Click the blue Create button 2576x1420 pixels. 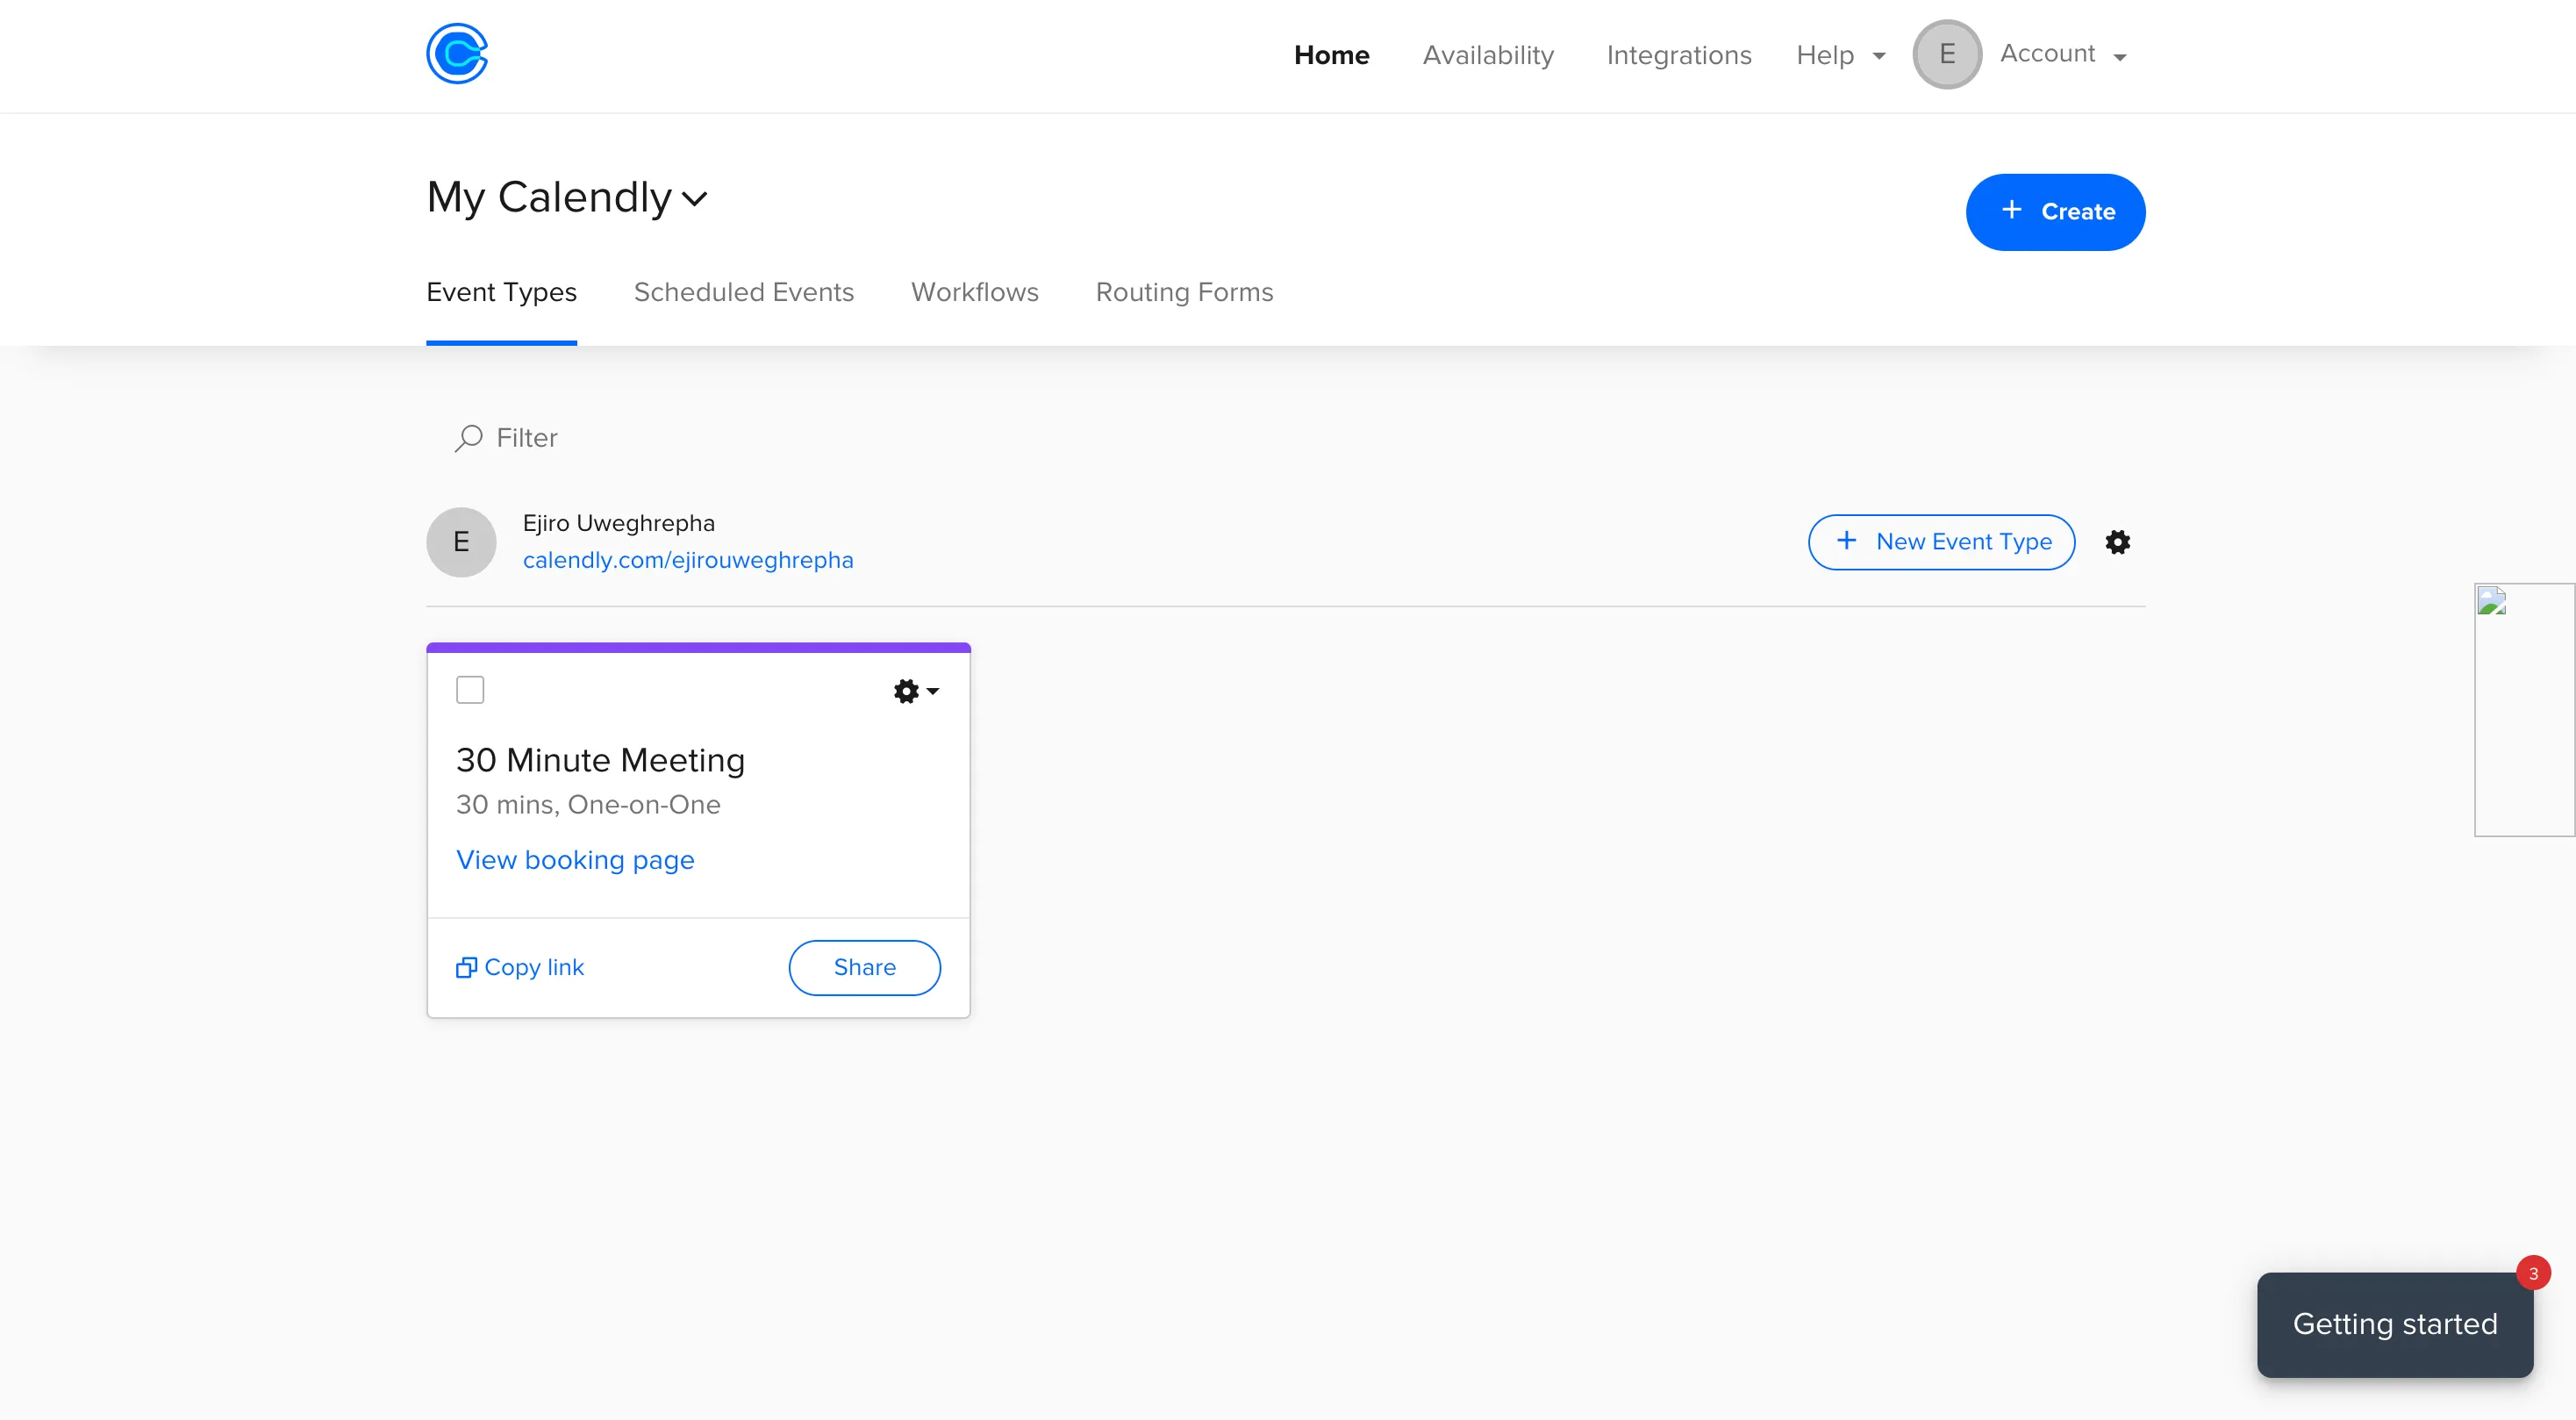[x=2055, y=212]
